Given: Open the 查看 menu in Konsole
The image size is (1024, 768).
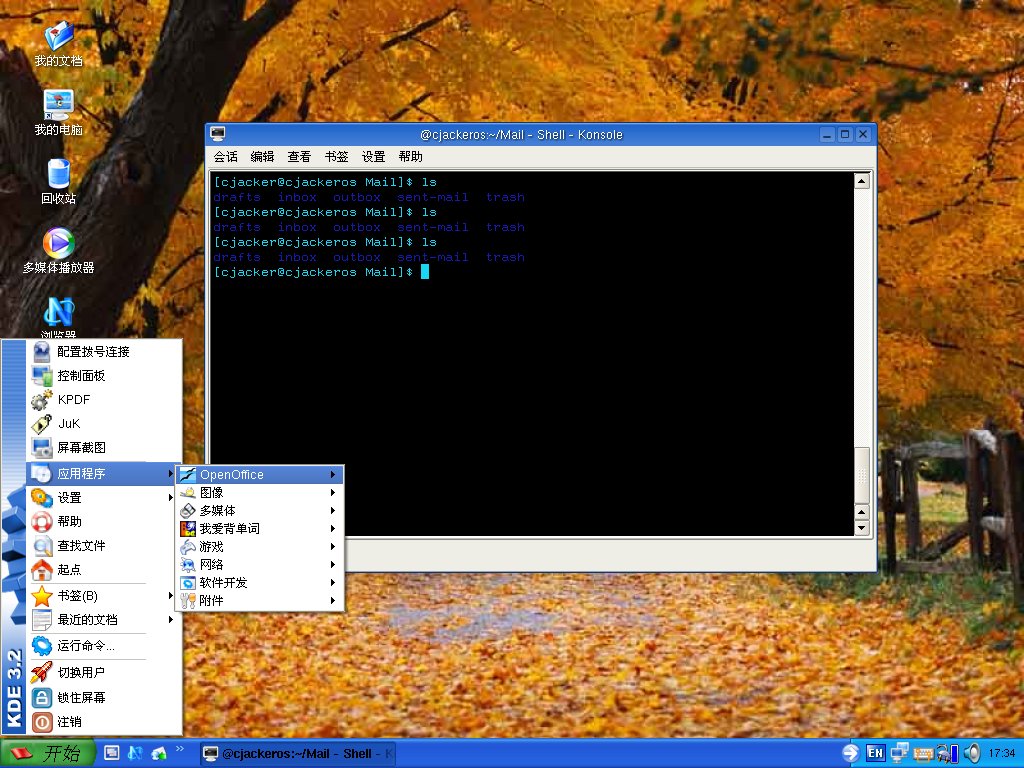Looking at the screenshot, I should click(299, 157).
